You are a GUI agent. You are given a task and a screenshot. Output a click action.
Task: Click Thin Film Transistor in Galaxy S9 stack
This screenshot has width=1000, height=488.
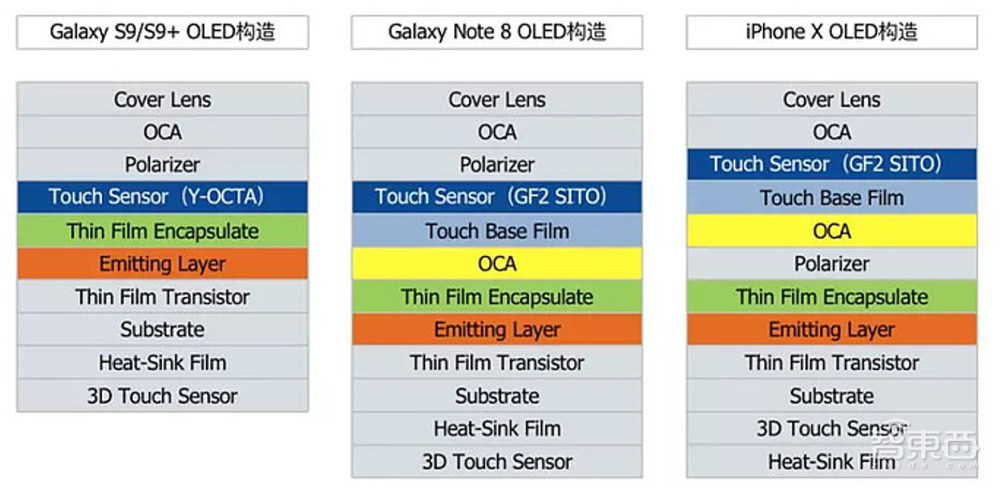click(162, 297)
